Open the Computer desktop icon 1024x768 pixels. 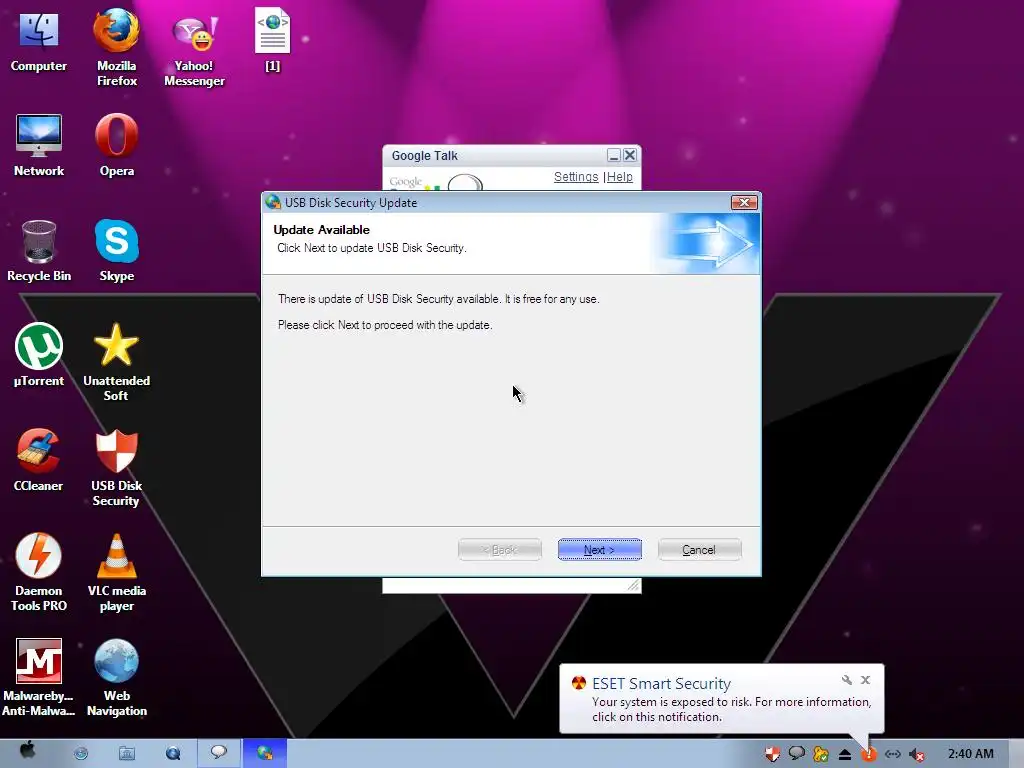(39, 42)
